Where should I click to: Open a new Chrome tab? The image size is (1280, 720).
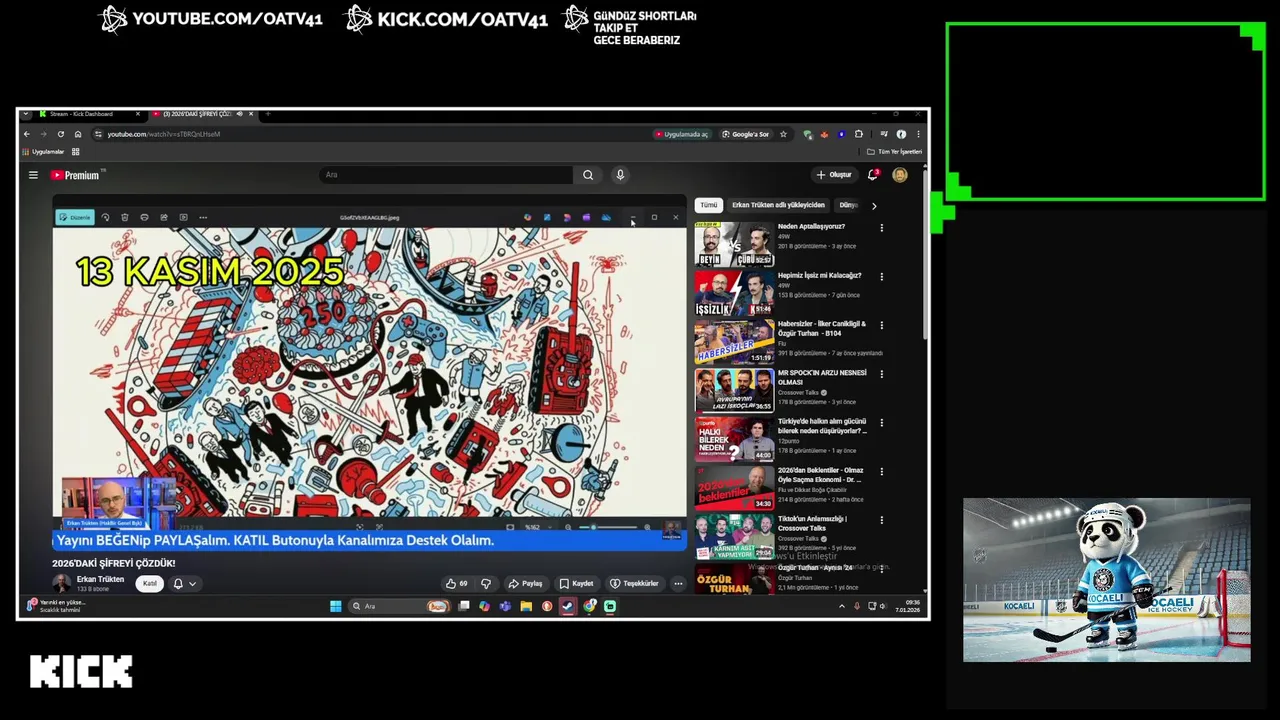click(267, 114)
